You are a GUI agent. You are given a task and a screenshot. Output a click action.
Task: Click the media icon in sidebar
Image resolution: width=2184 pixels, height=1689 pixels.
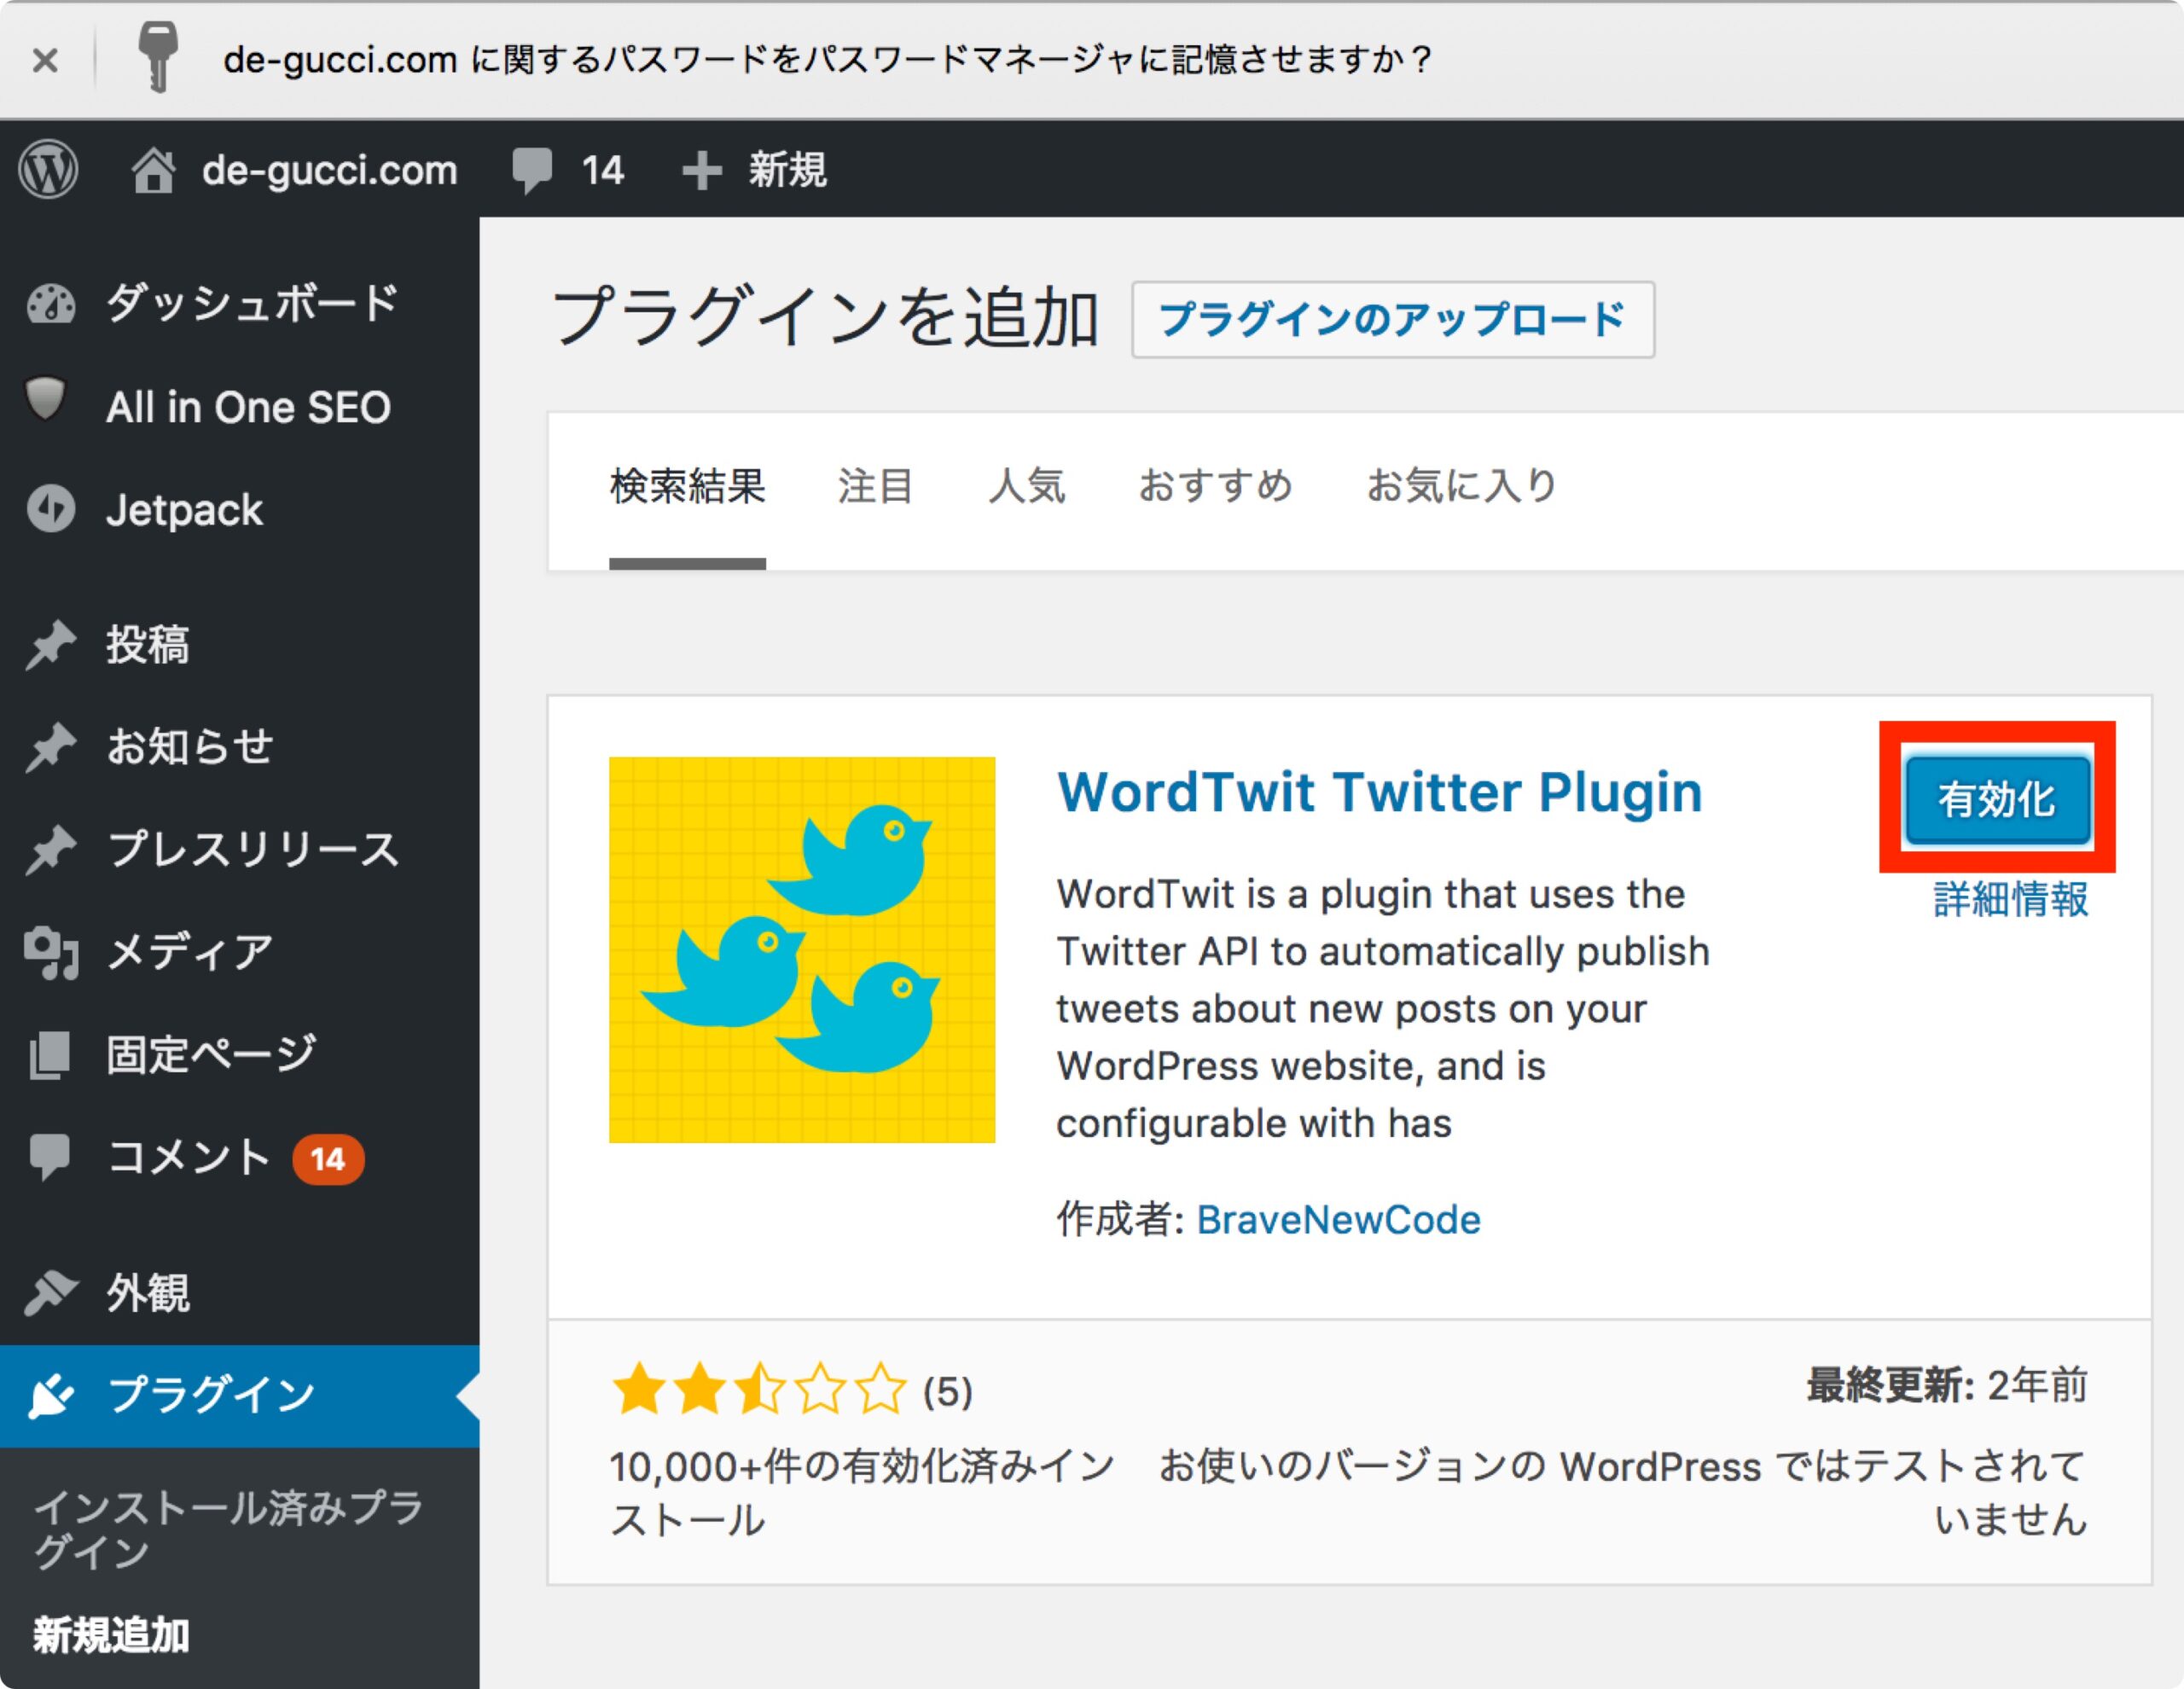coord(51,953)
